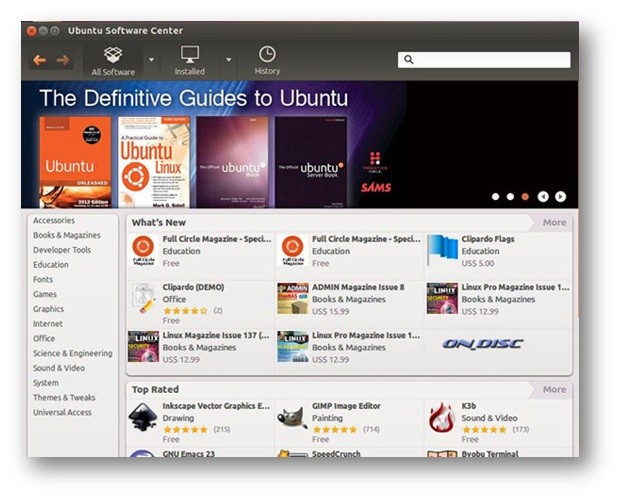
Task: Select the second banner page dot
Action: click(511, 196)
